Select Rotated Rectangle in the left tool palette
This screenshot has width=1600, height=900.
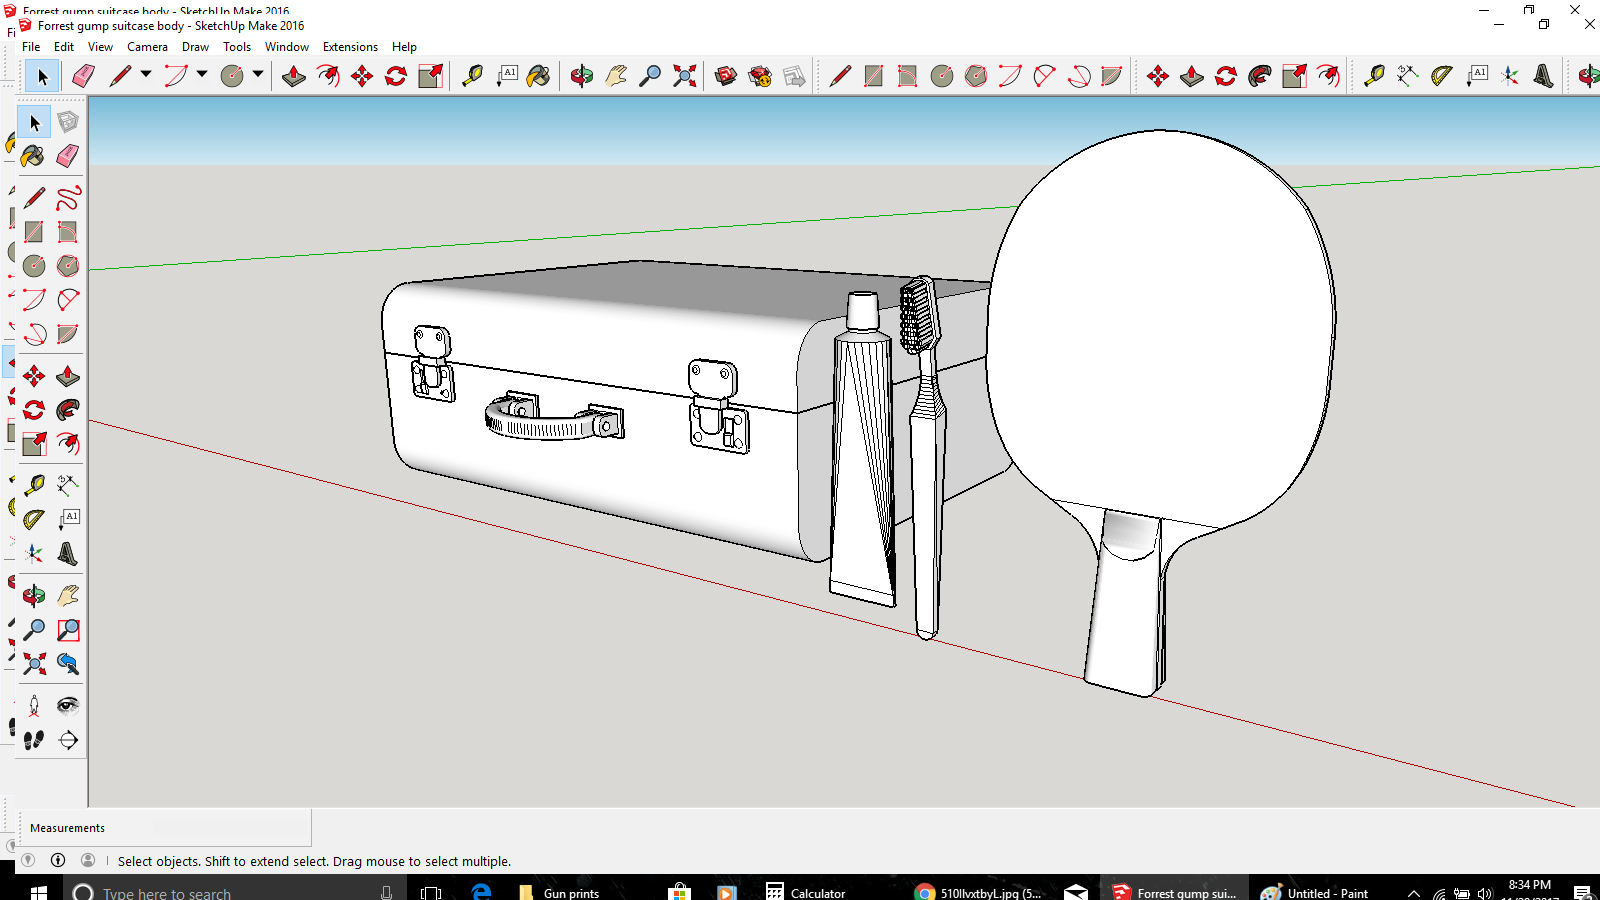coord(68,232)
